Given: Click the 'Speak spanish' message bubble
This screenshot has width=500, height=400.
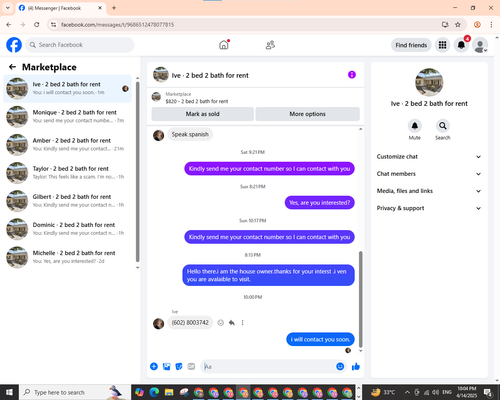Looking at the screenshot, I should [x=190, y=134].
